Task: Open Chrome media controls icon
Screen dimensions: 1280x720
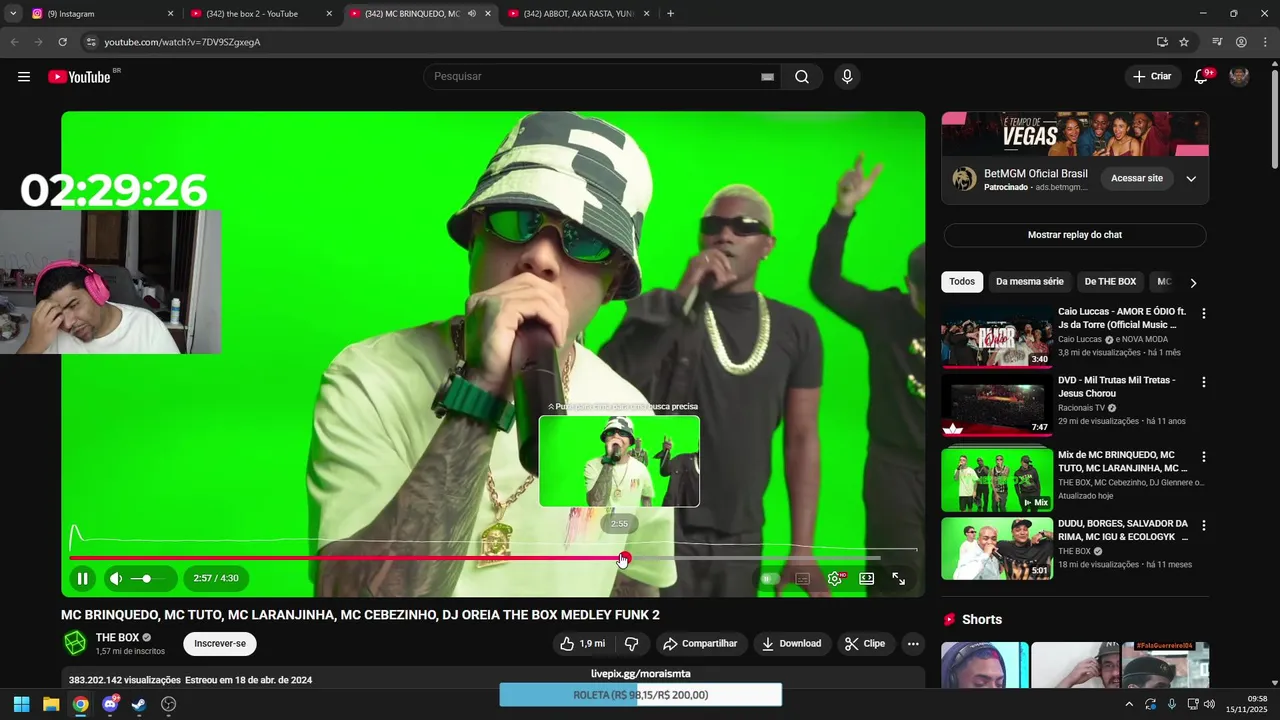Action: [1217, 42]
